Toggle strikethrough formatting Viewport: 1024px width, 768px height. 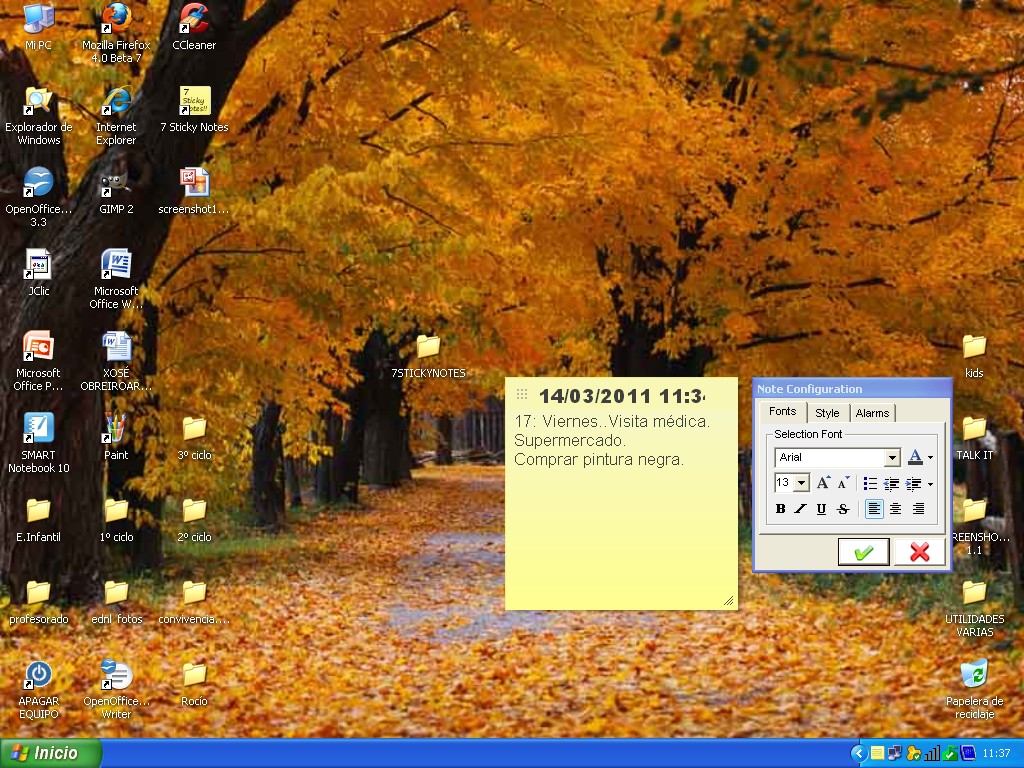pyautogui.click(x=843, y=509)
